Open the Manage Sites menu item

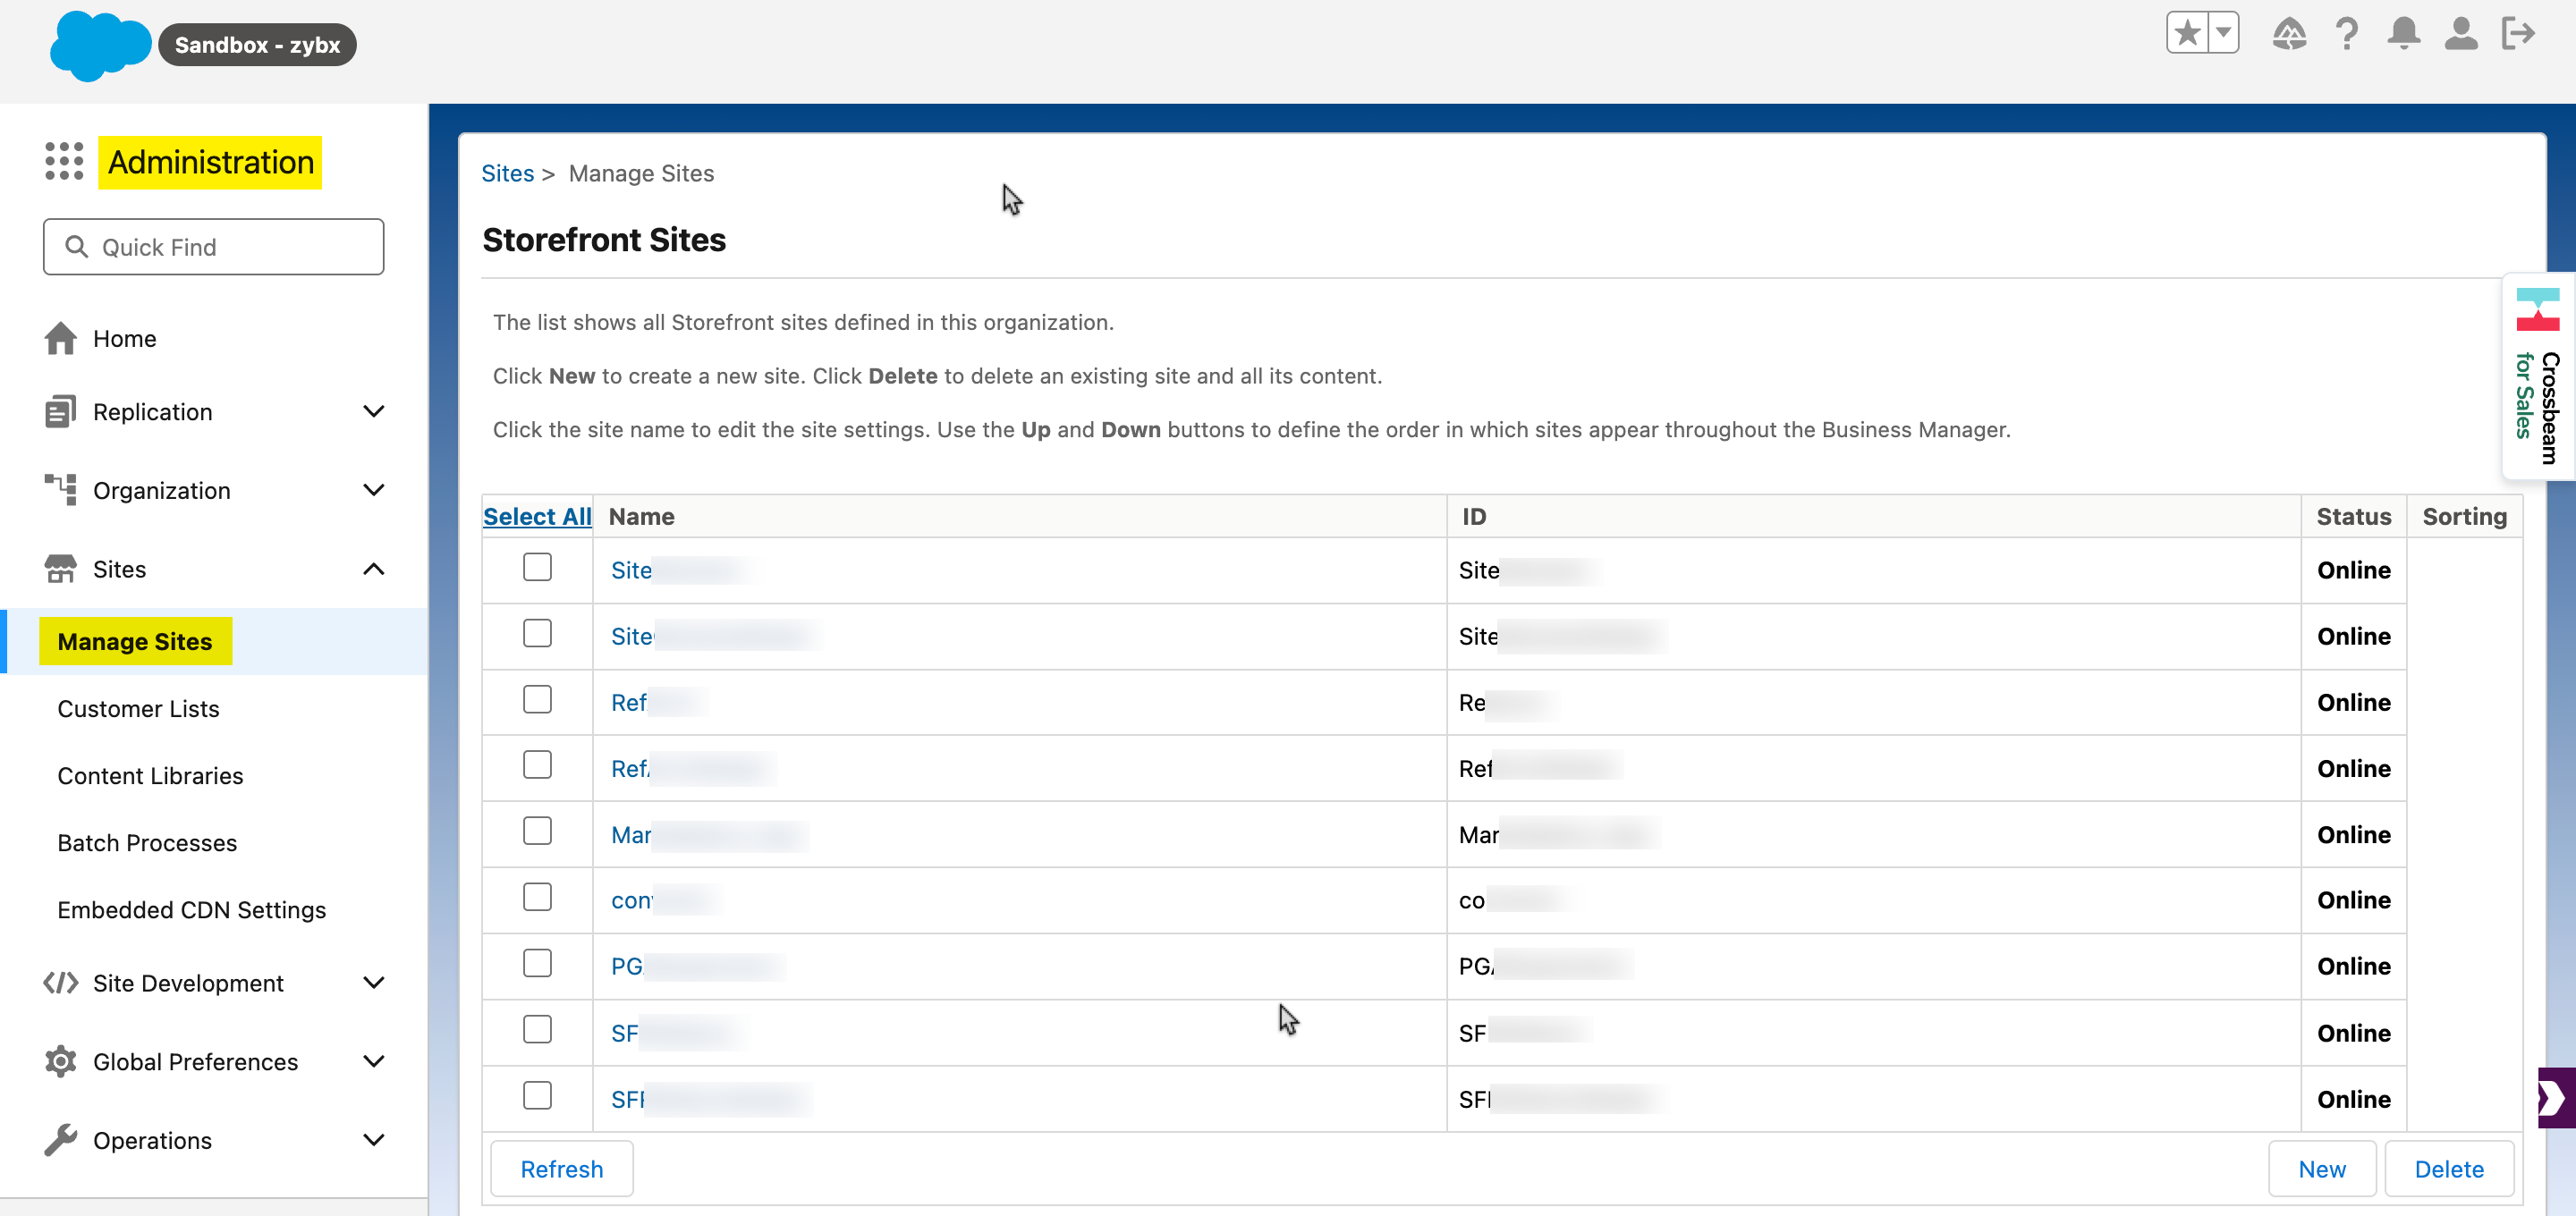[x=135, y=641]
